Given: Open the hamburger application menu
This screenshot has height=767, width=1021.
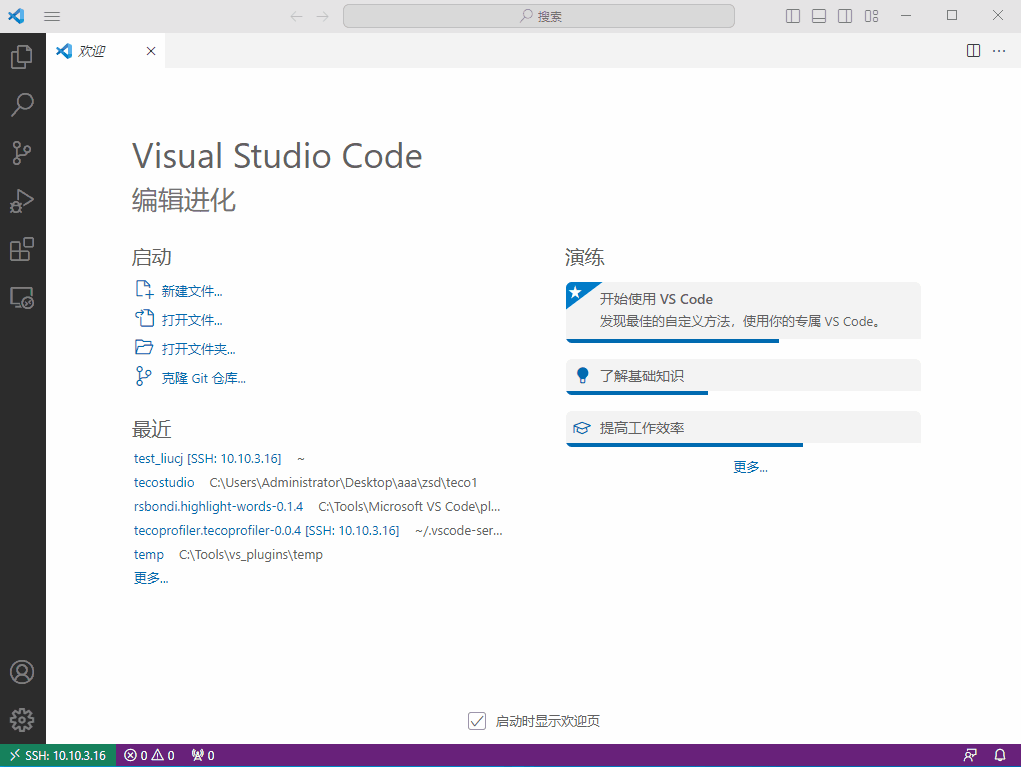Looking at the screenshot, I should [x=52, y=16].
